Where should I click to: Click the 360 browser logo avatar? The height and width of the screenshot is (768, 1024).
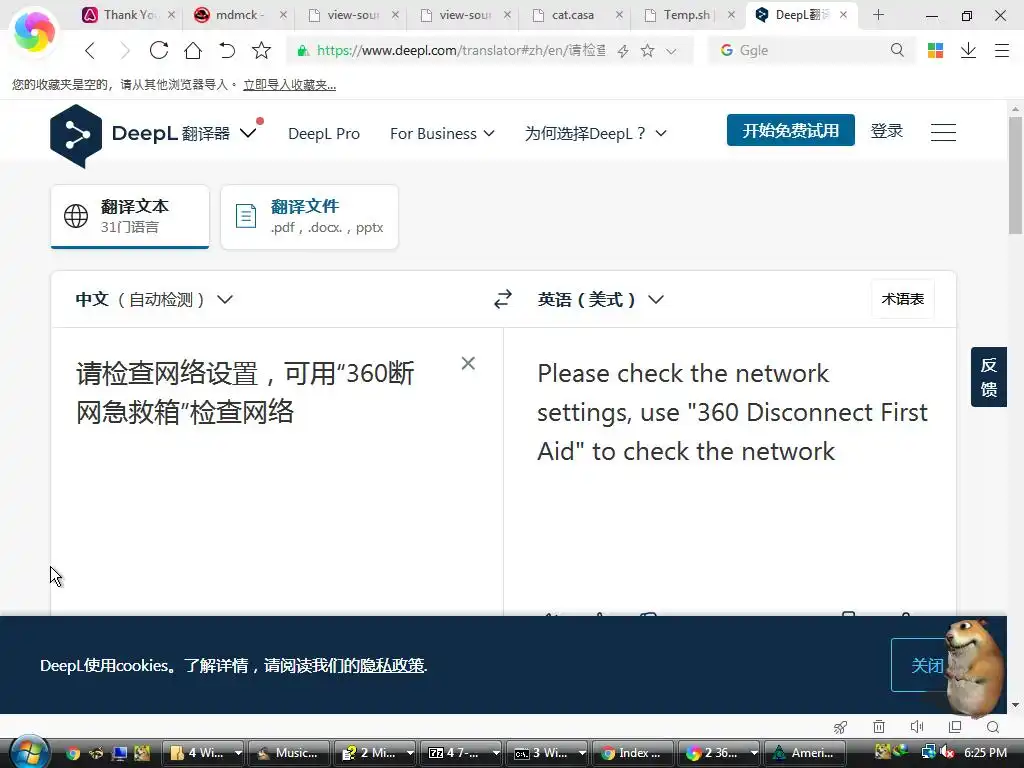(x=34, y=31)
